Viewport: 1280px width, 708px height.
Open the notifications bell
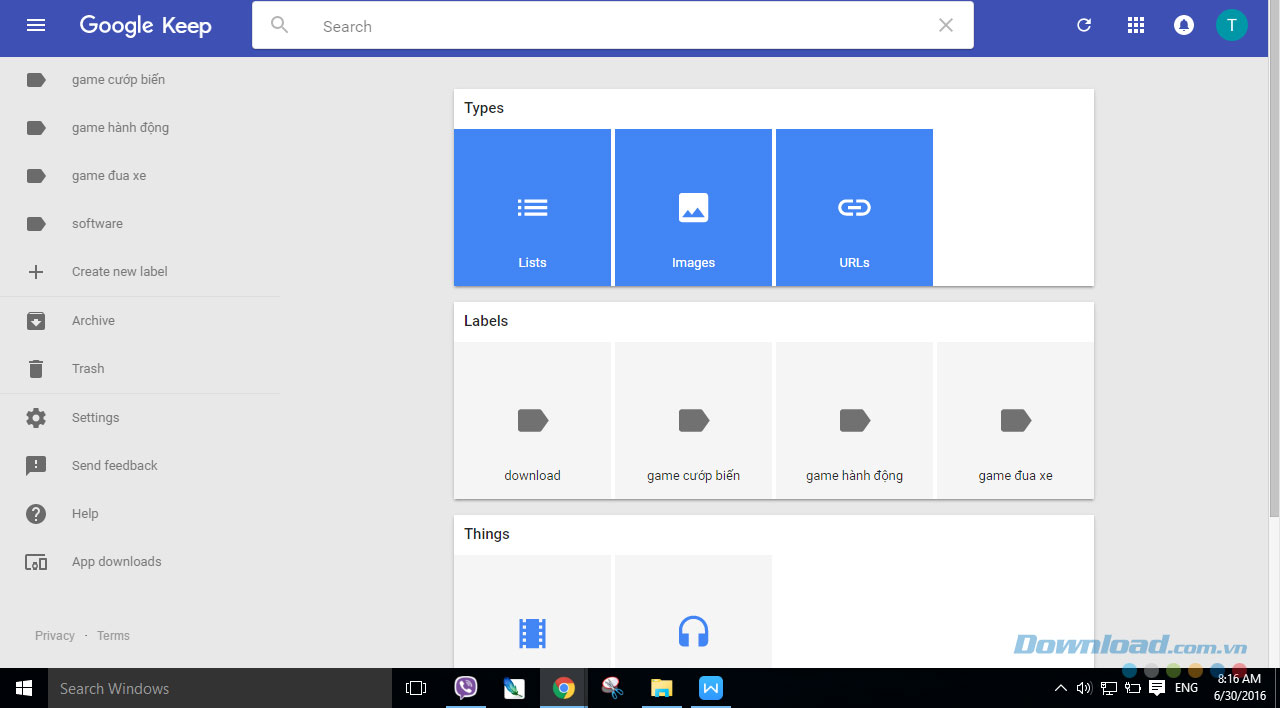click(1184, 26)
